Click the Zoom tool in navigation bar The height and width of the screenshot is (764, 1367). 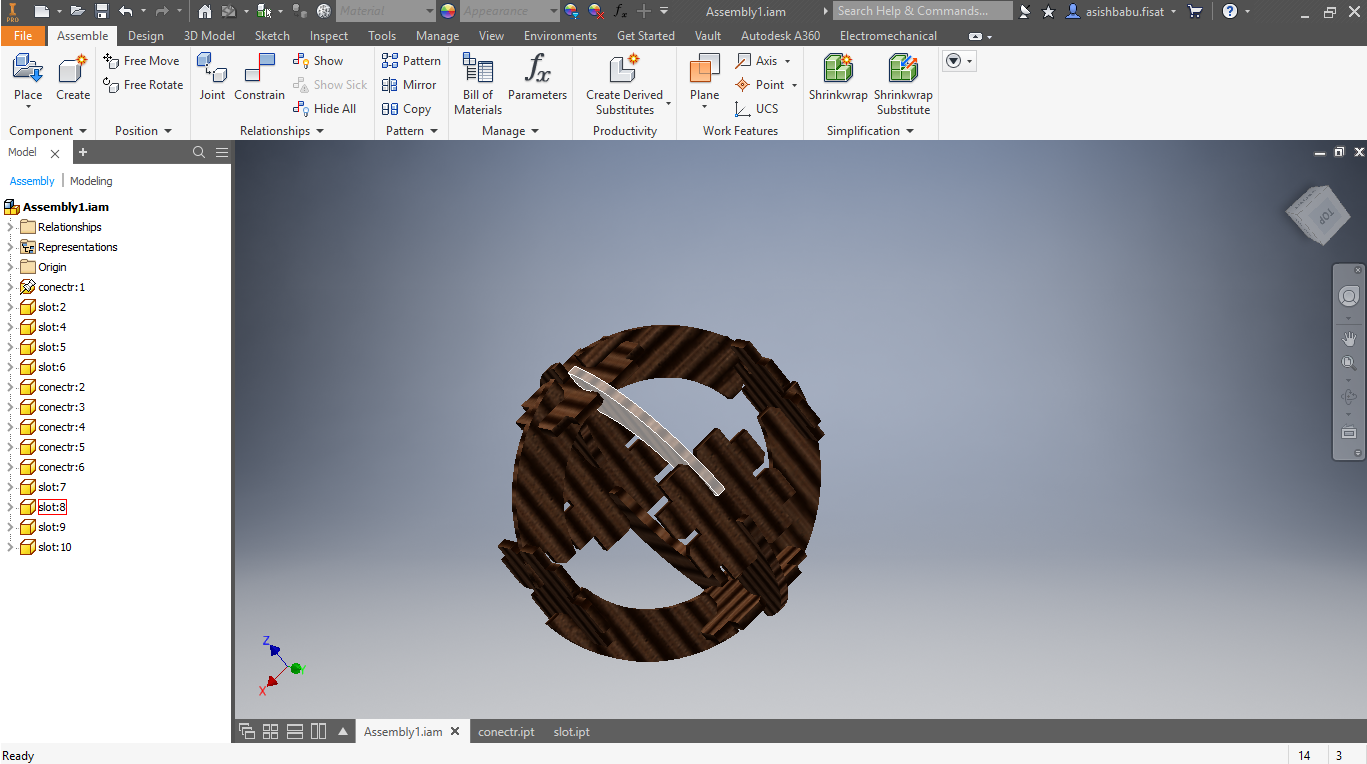(1349, 364)
